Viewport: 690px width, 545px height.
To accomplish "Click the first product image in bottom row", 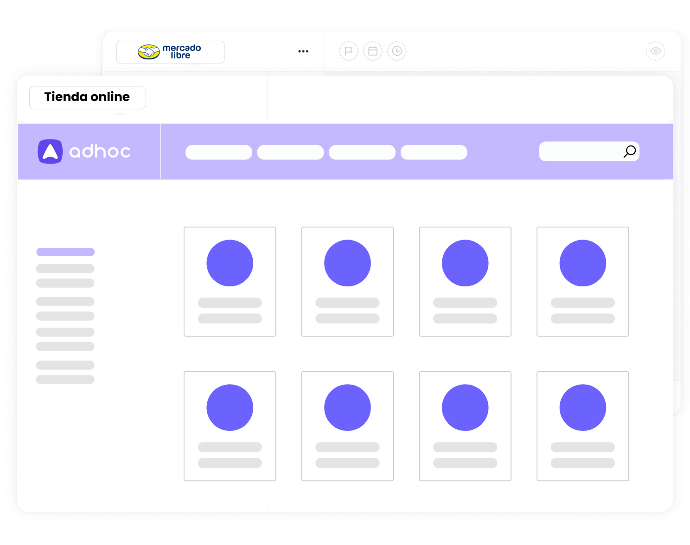I will [230, 408].
